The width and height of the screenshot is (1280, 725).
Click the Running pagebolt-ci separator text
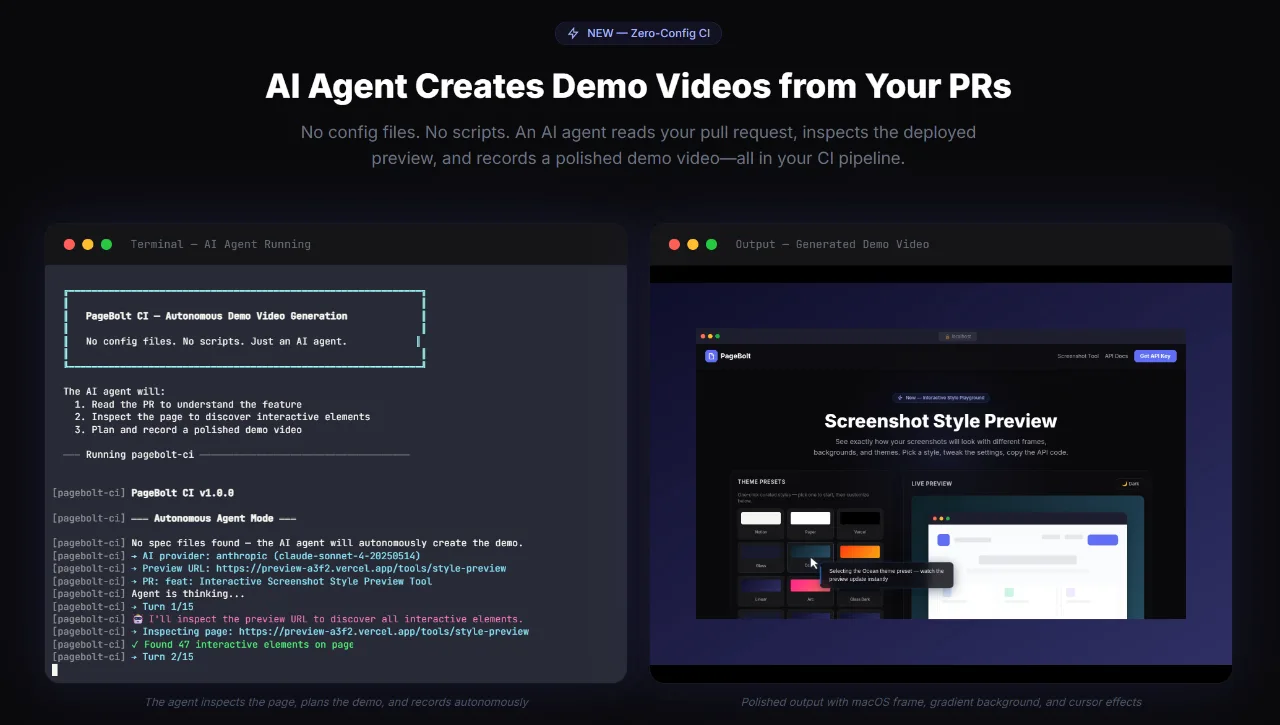pos(140,455)
